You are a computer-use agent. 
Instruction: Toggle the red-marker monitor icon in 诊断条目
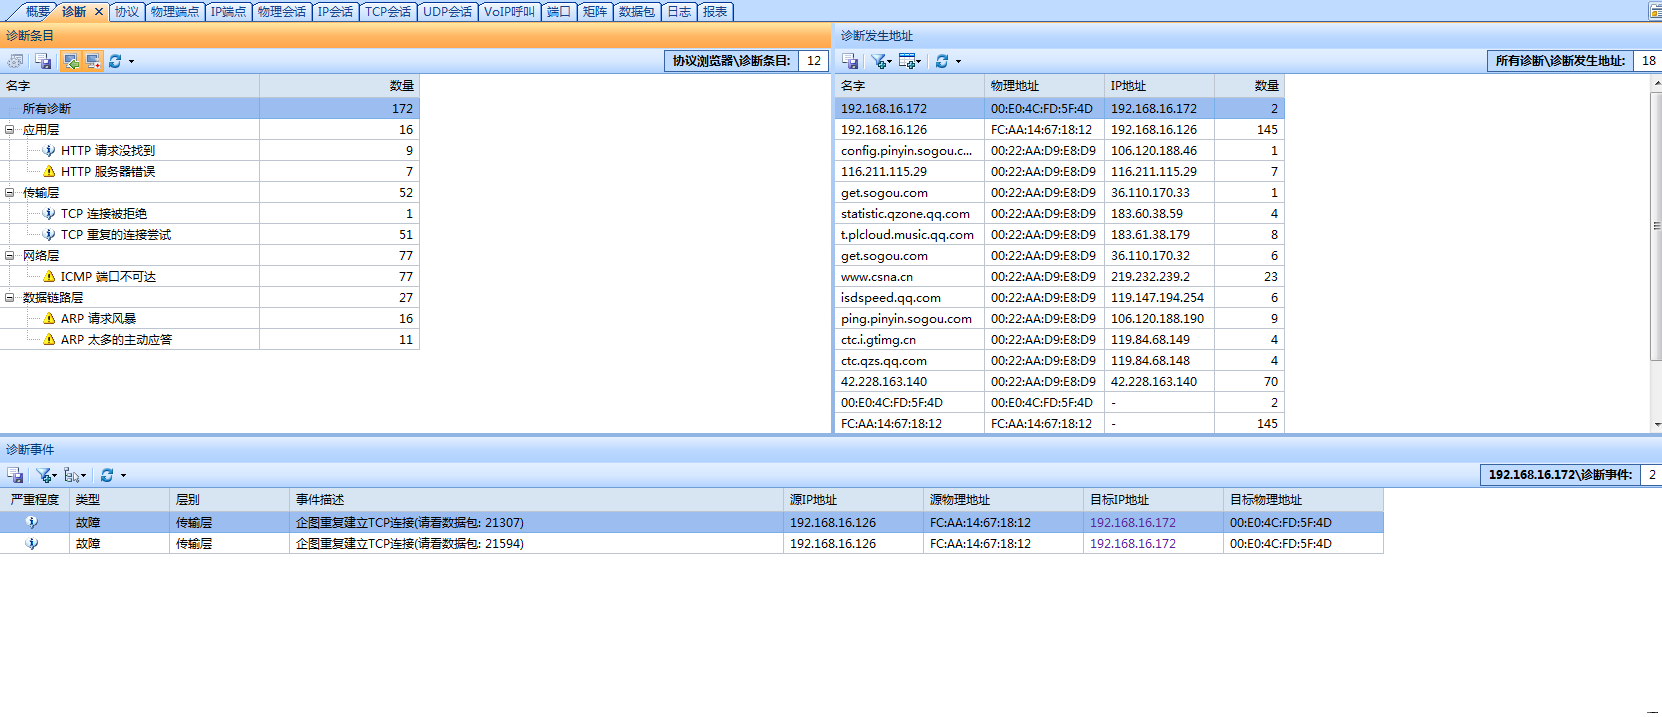pyautogui.click(x=93, y=61)
